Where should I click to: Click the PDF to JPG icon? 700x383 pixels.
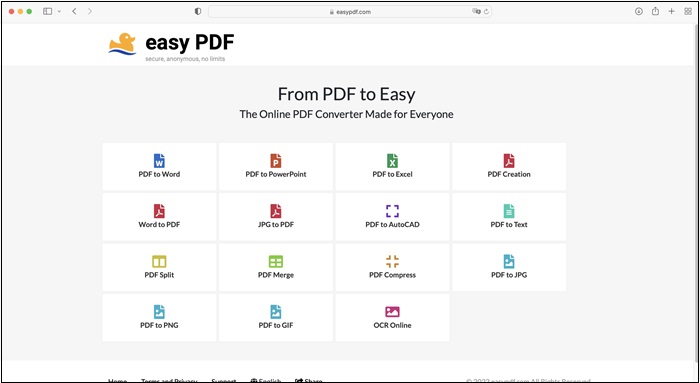(x=509, y=262)
